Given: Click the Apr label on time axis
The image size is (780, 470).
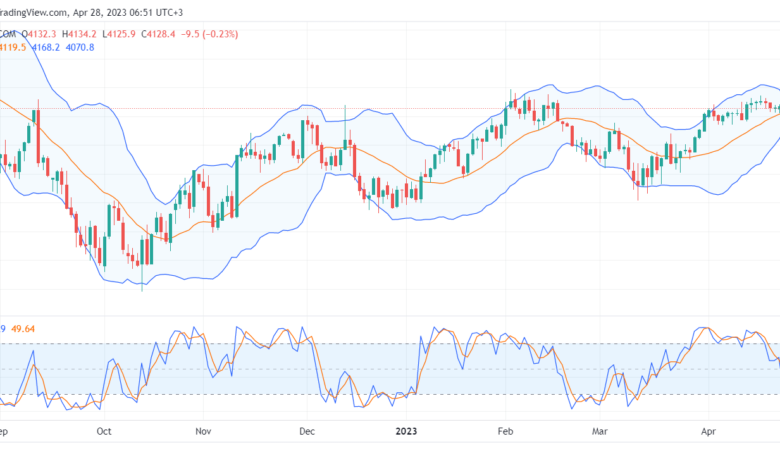Looking at the screenshot, I should [x=708, y=431].
